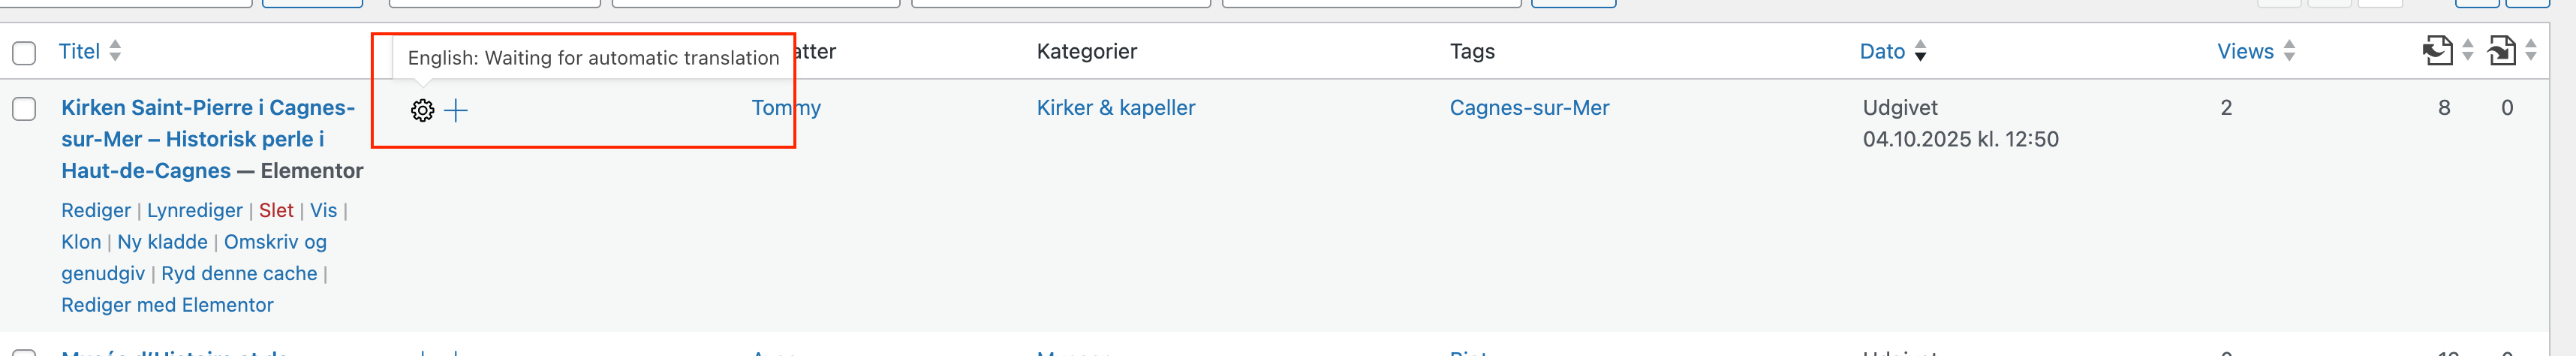The height and width of the screenshot is (356, 2576).
Task: Sort posts by the Dato column
Action: 1882,51
